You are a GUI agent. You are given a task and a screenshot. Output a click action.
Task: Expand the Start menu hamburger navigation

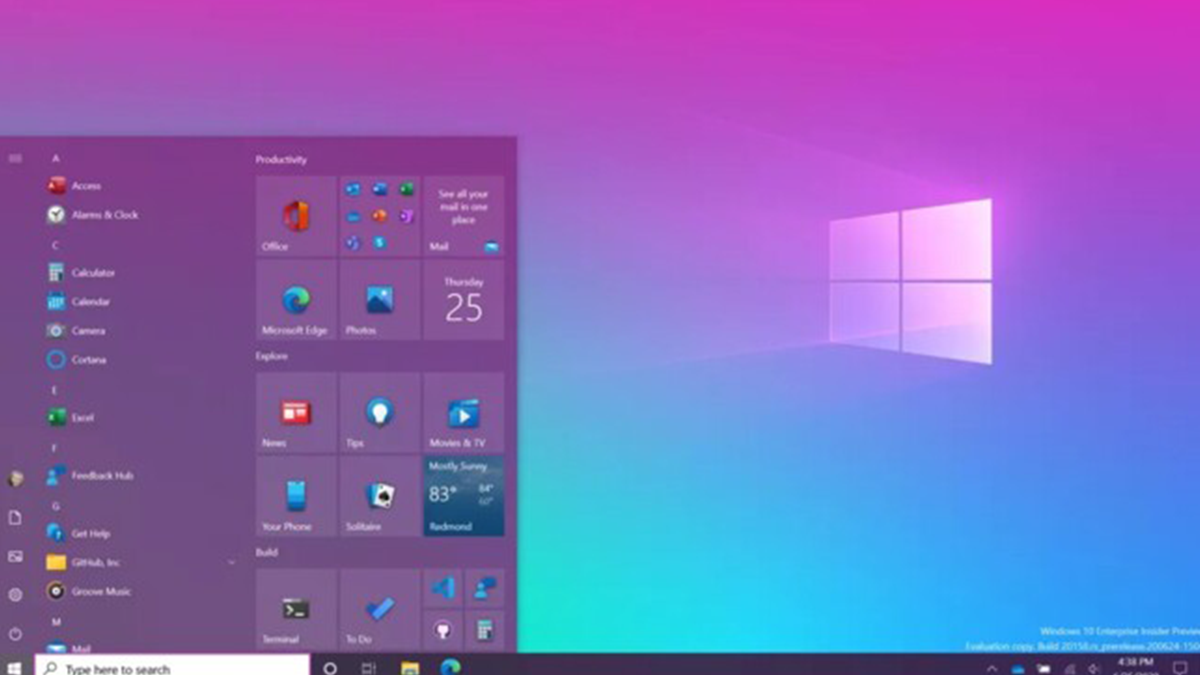(x=15, y=157)
